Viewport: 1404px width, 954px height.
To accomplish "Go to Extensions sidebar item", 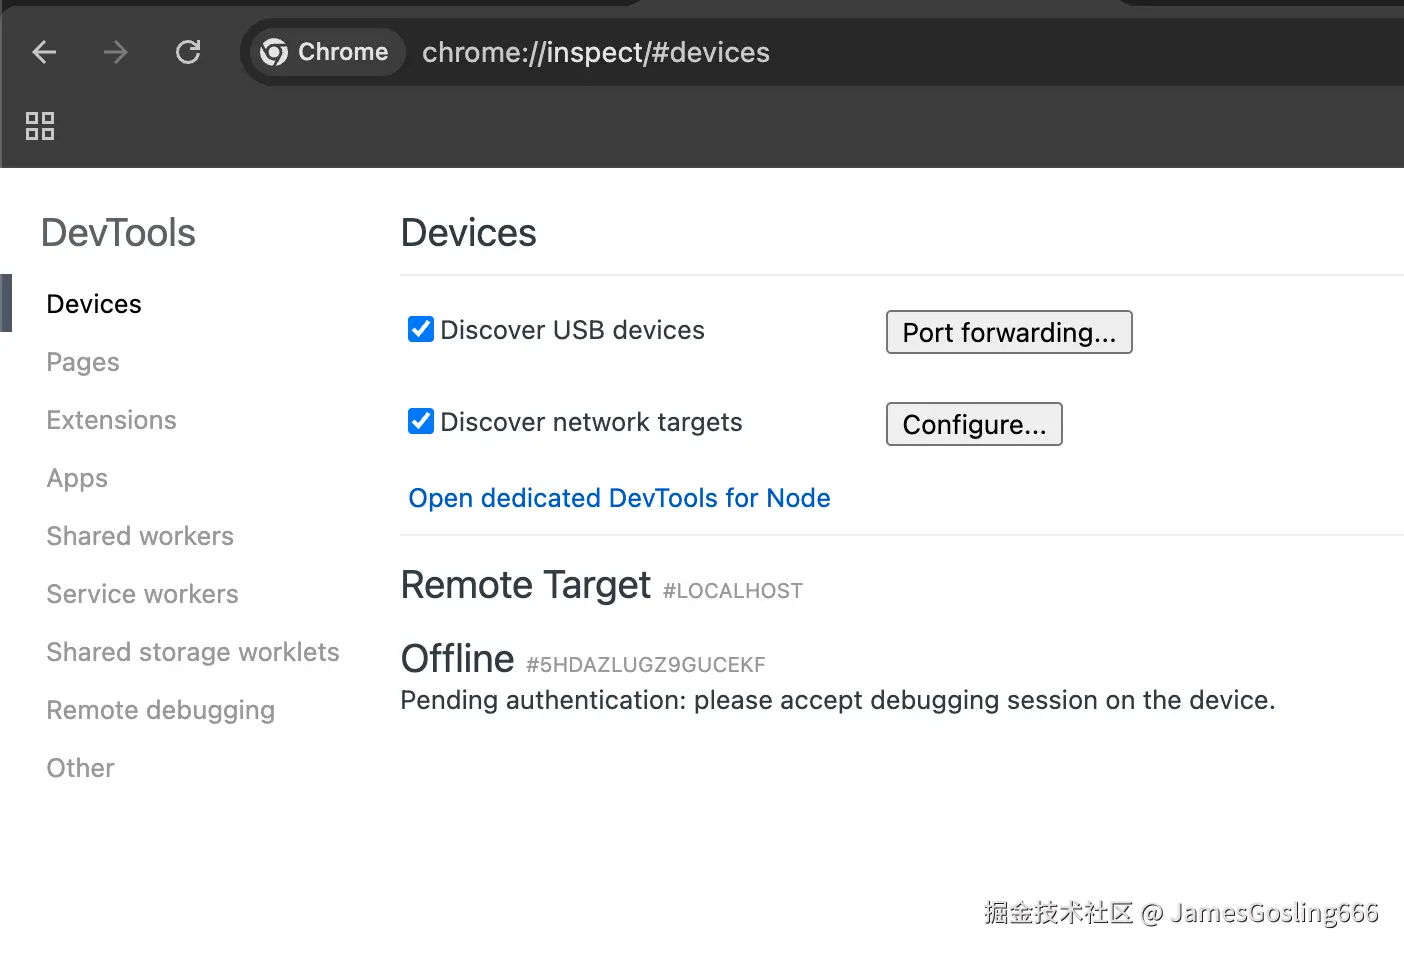I will [111, 420].
